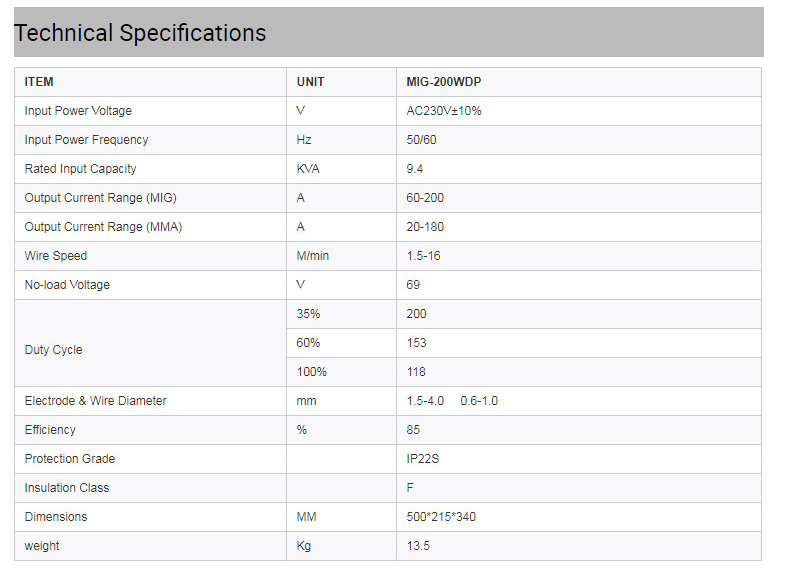
Task: Select the UNIT column header
Action: tap(310, 82)
